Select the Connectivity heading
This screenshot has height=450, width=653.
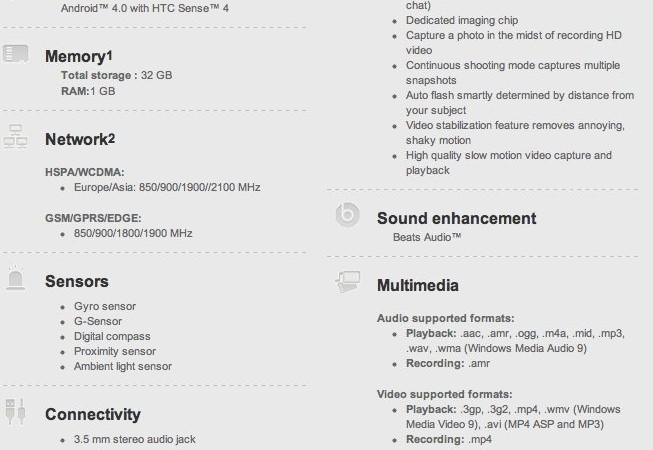pos(93,414)
